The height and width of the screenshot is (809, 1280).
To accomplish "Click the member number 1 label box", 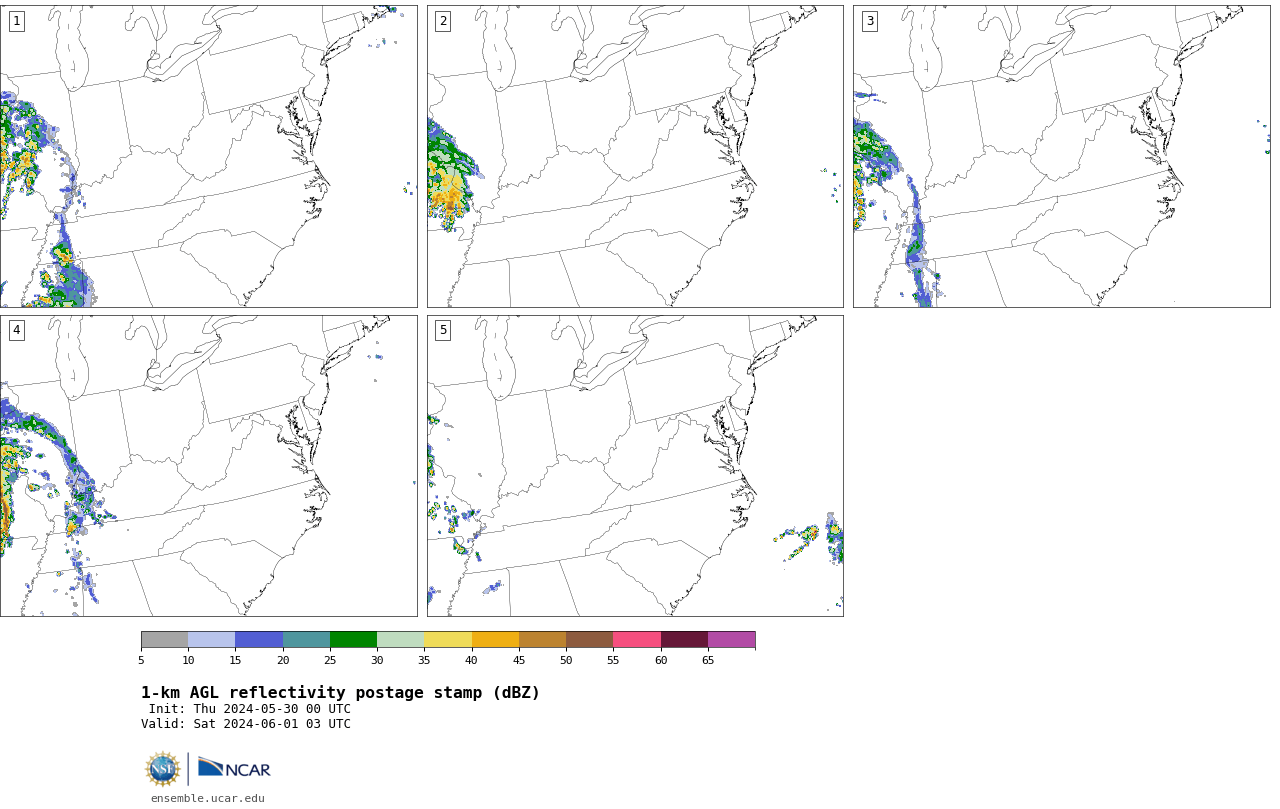I will (x=16, y=21).
